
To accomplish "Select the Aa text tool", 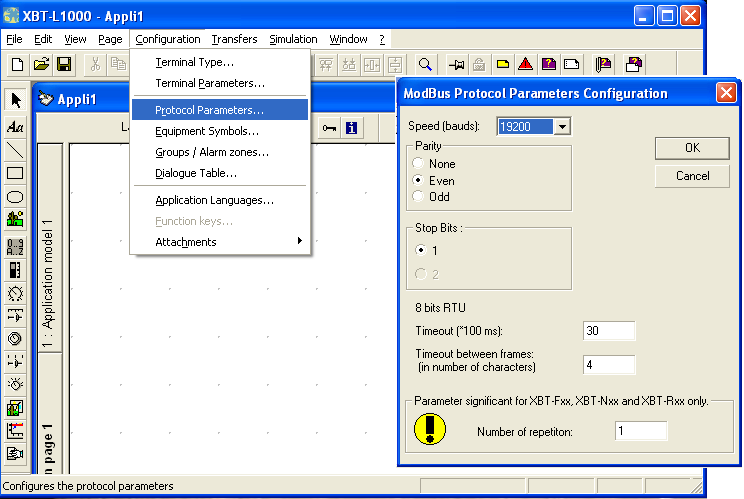I will click(15, 127).
